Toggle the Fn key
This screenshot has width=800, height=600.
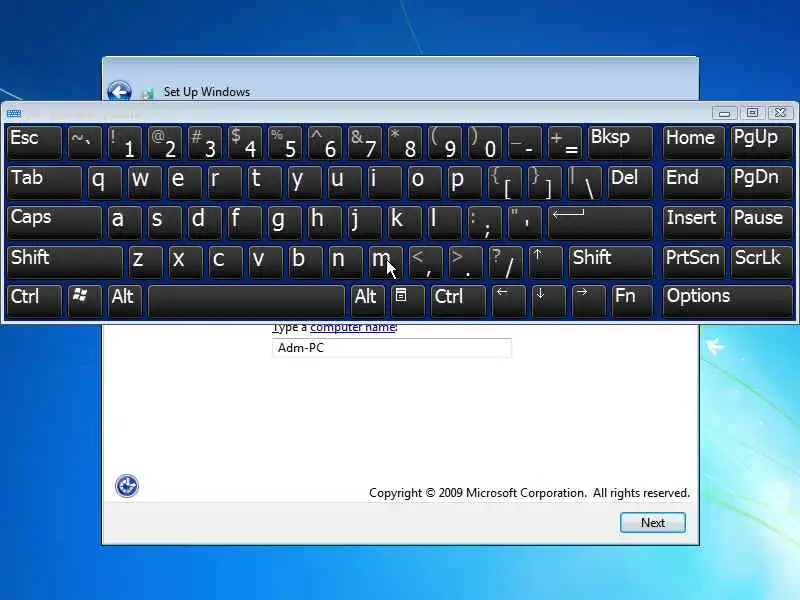point(632,301)
